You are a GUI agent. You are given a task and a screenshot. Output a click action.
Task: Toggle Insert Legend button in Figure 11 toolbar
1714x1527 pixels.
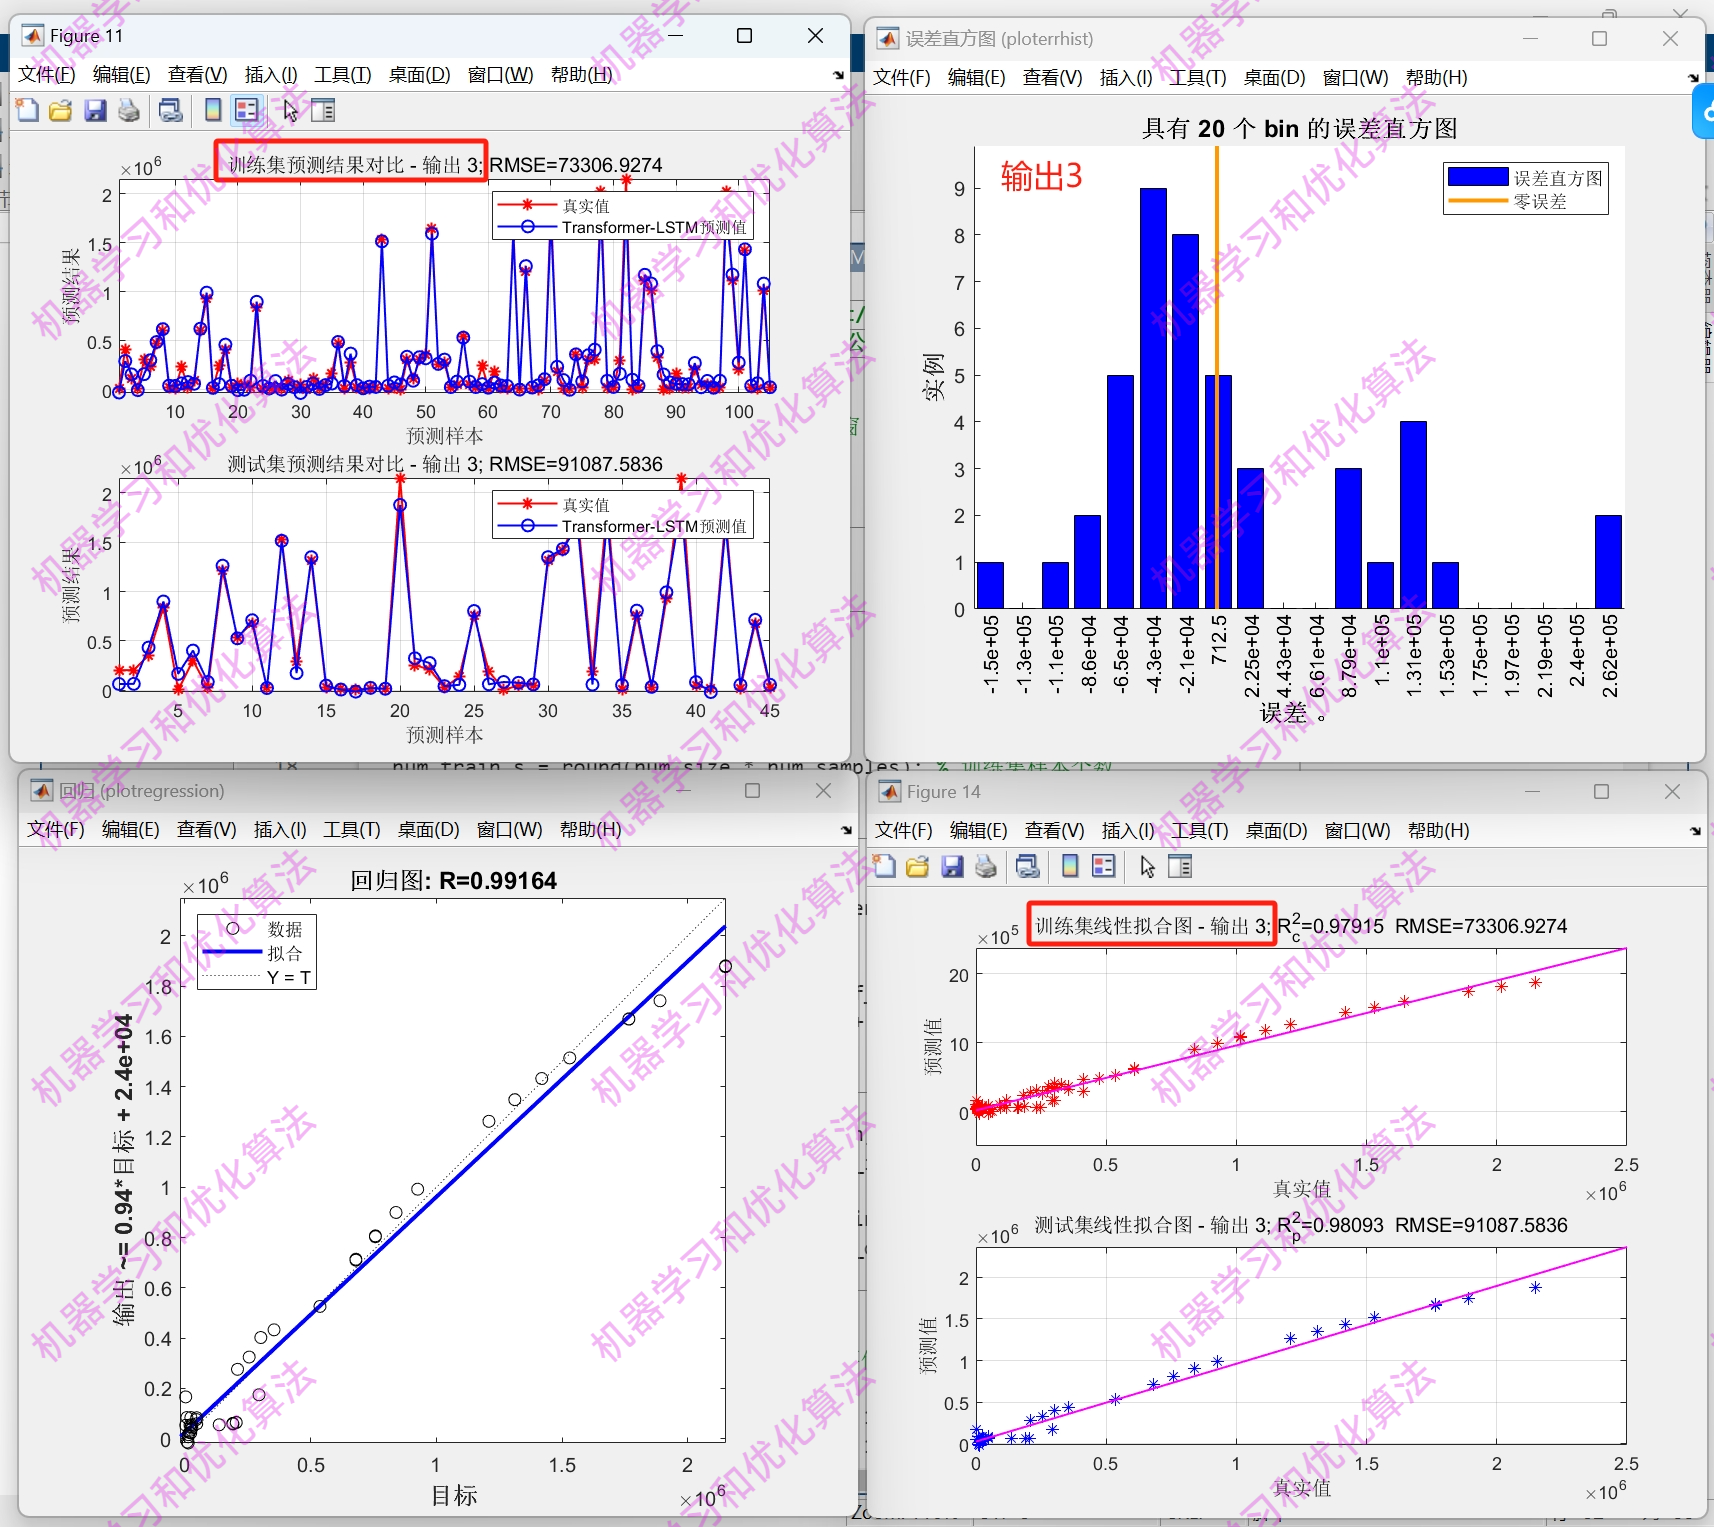246,110
